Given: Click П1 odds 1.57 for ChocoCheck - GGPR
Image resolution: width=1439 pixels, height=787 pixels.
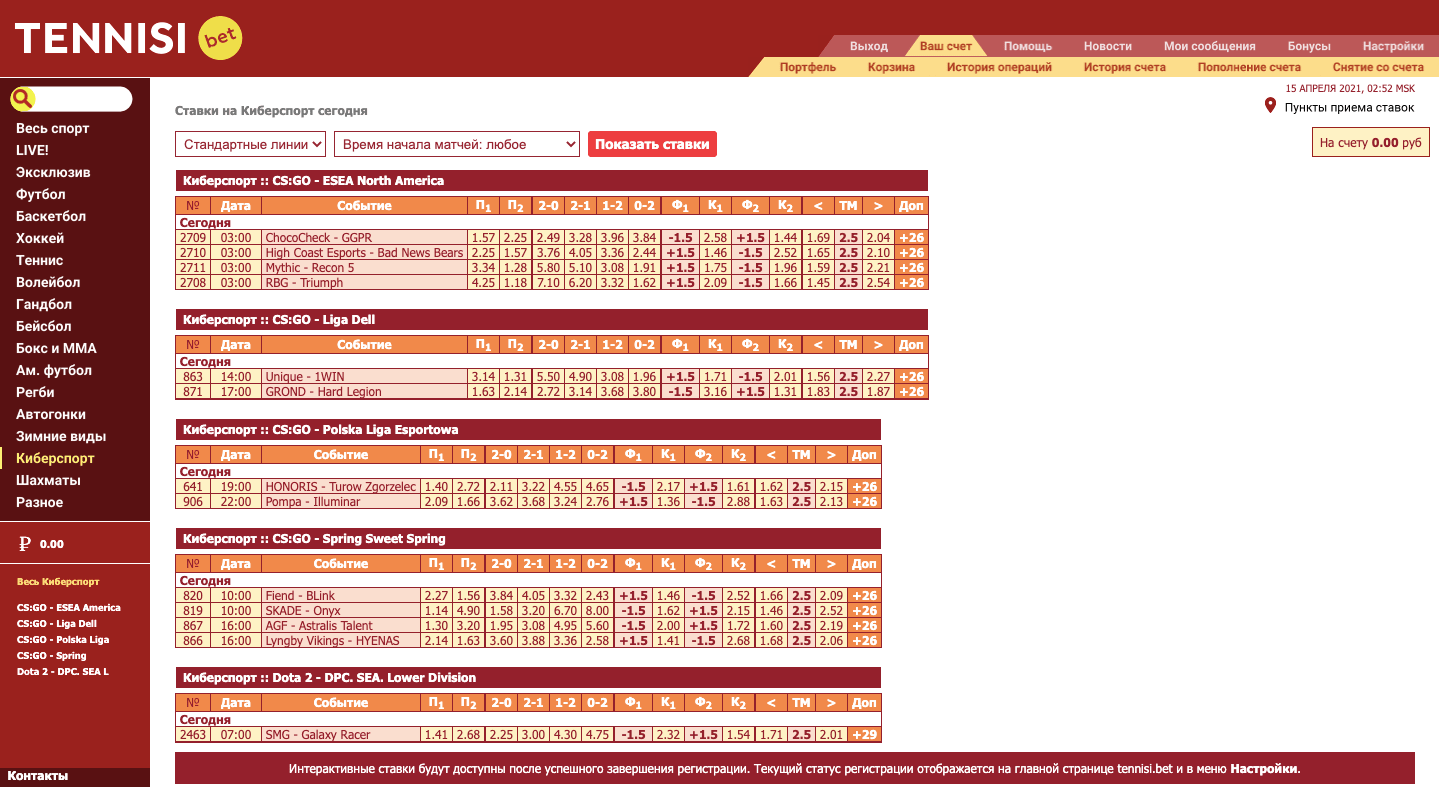Looking at the screenshot, I should (x=483, y=238).
